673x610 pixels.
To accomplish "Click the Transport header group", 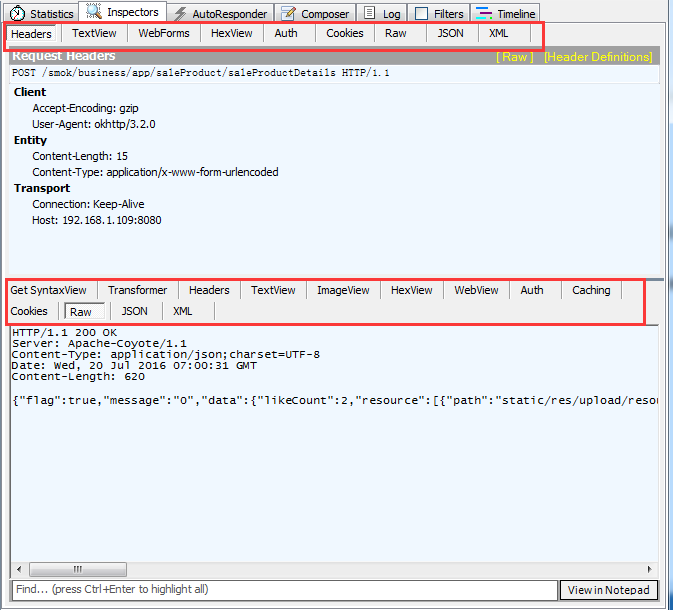I will point(42,188).
